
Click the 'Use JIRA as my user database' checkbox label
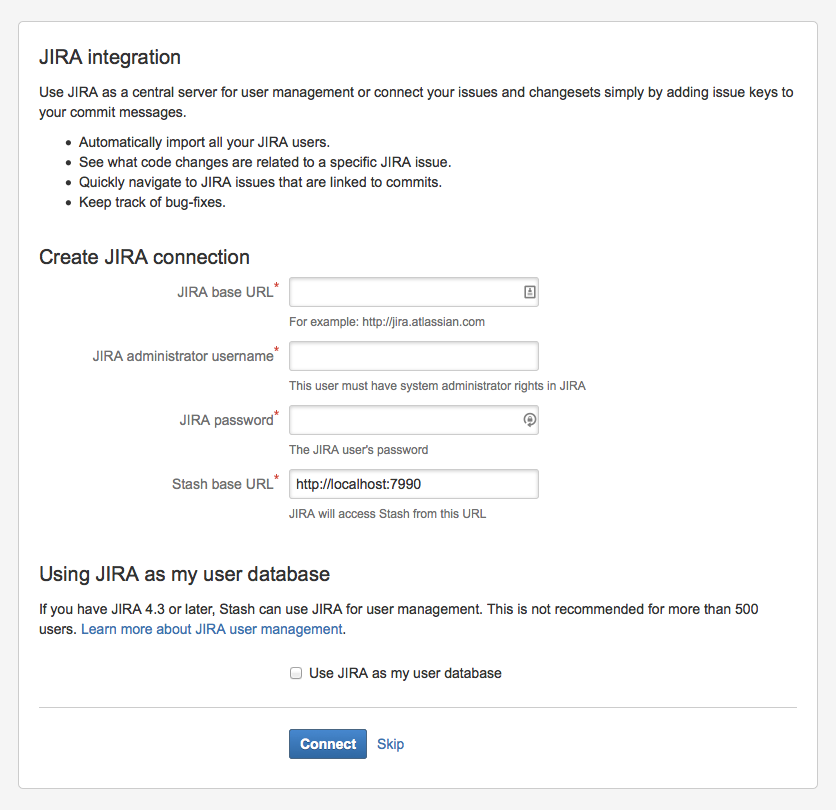click(405, 673)
